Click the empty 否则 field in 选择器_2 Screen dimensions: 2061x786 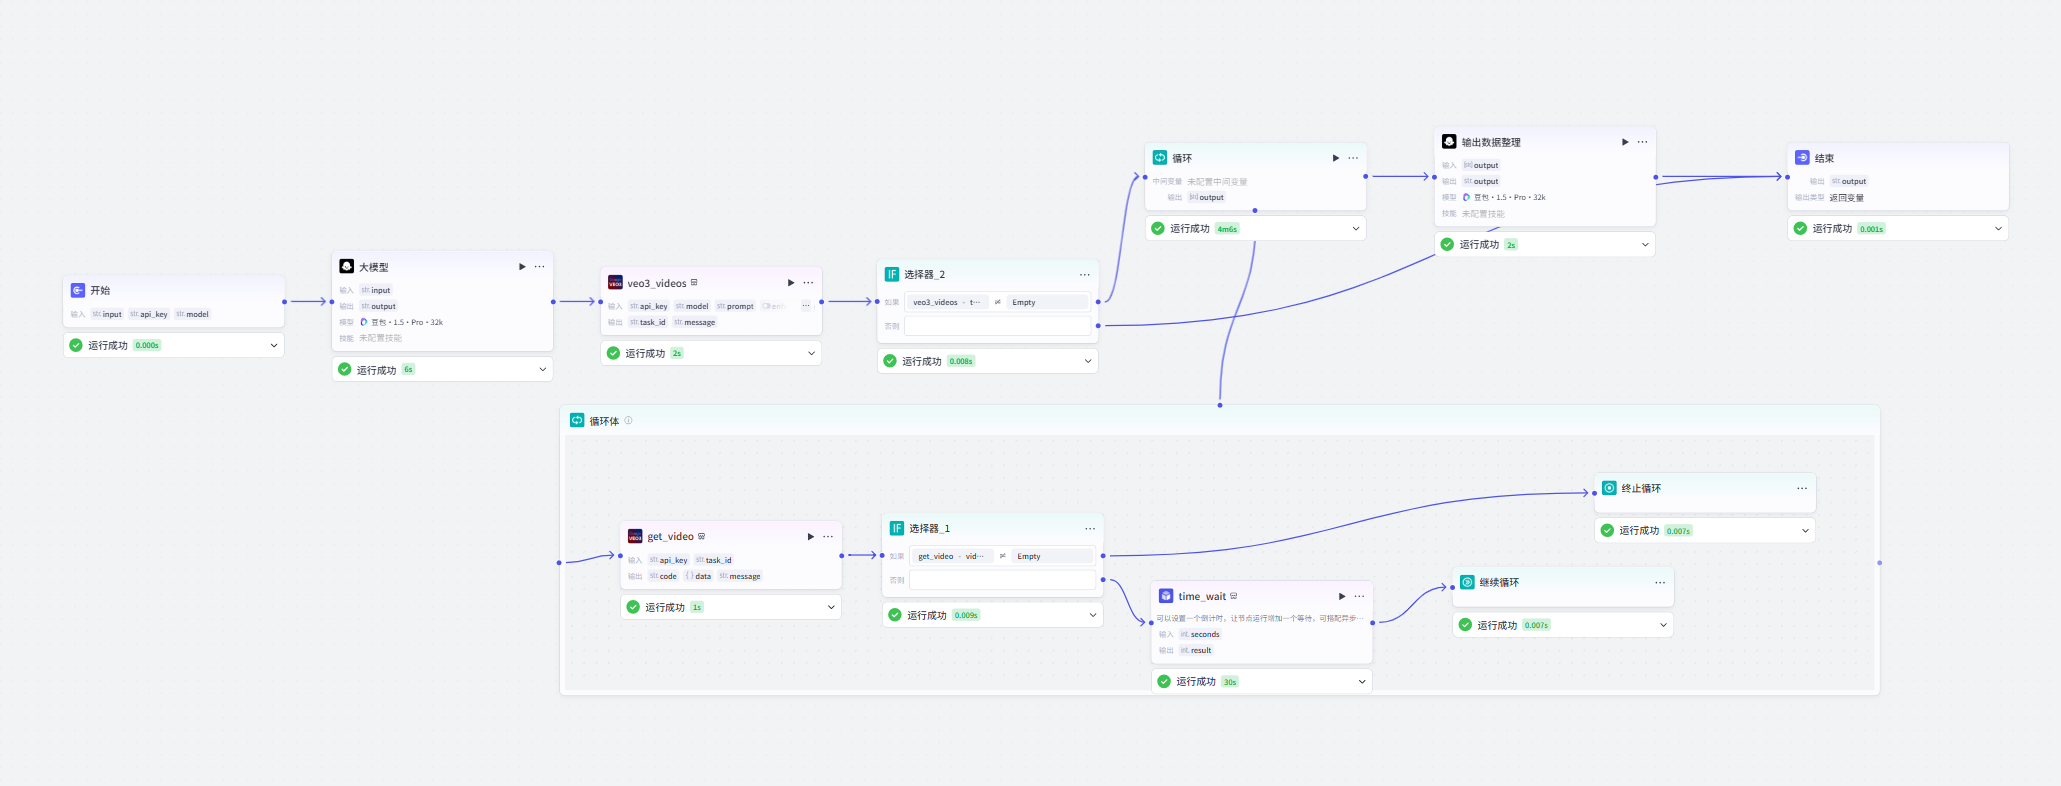pyautogui.click(x=997, y=326)
